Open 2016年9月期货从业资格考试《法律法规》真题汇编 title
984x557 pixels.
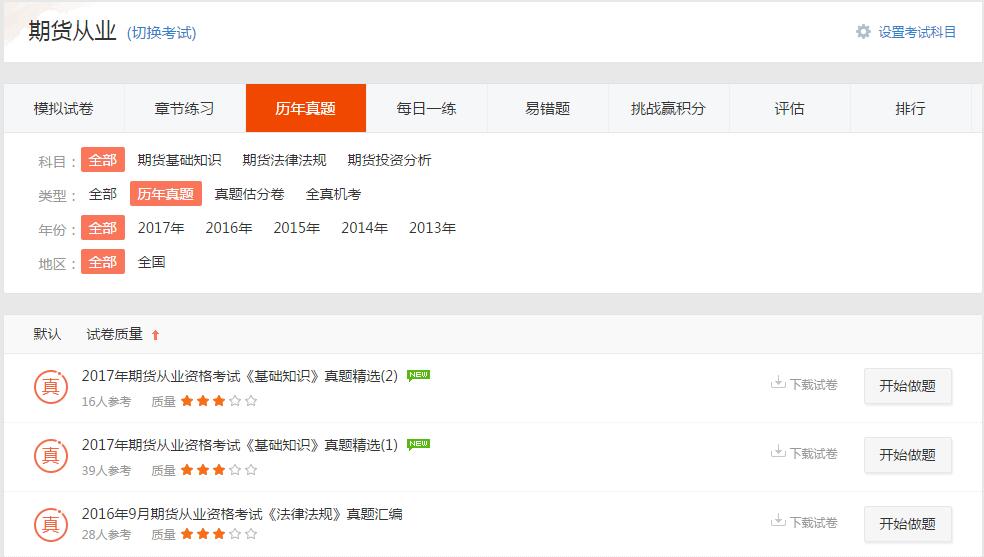242,514
